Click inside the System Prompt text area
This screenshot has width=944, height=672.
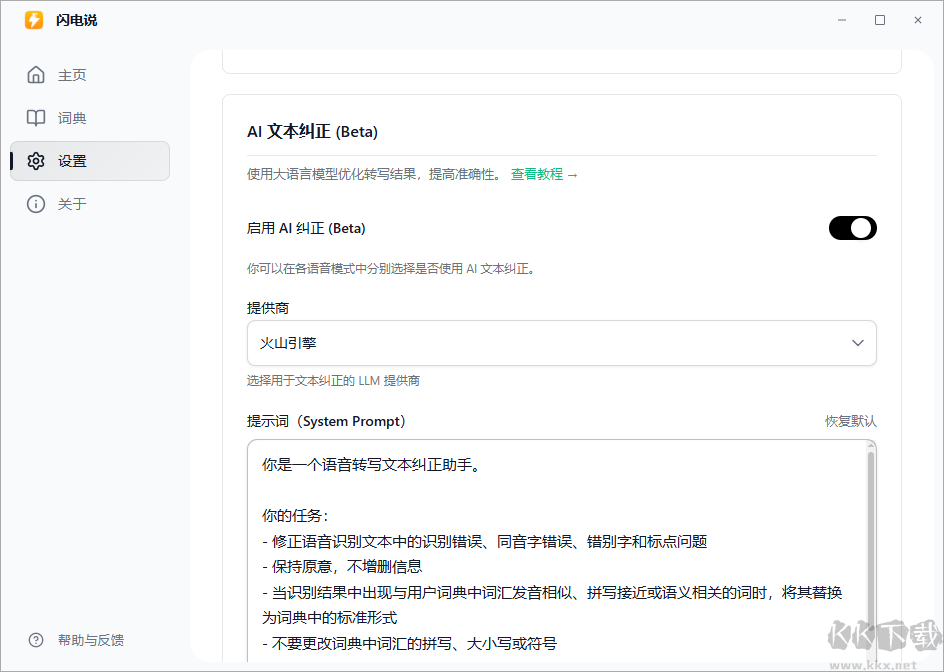click(560, 540)
